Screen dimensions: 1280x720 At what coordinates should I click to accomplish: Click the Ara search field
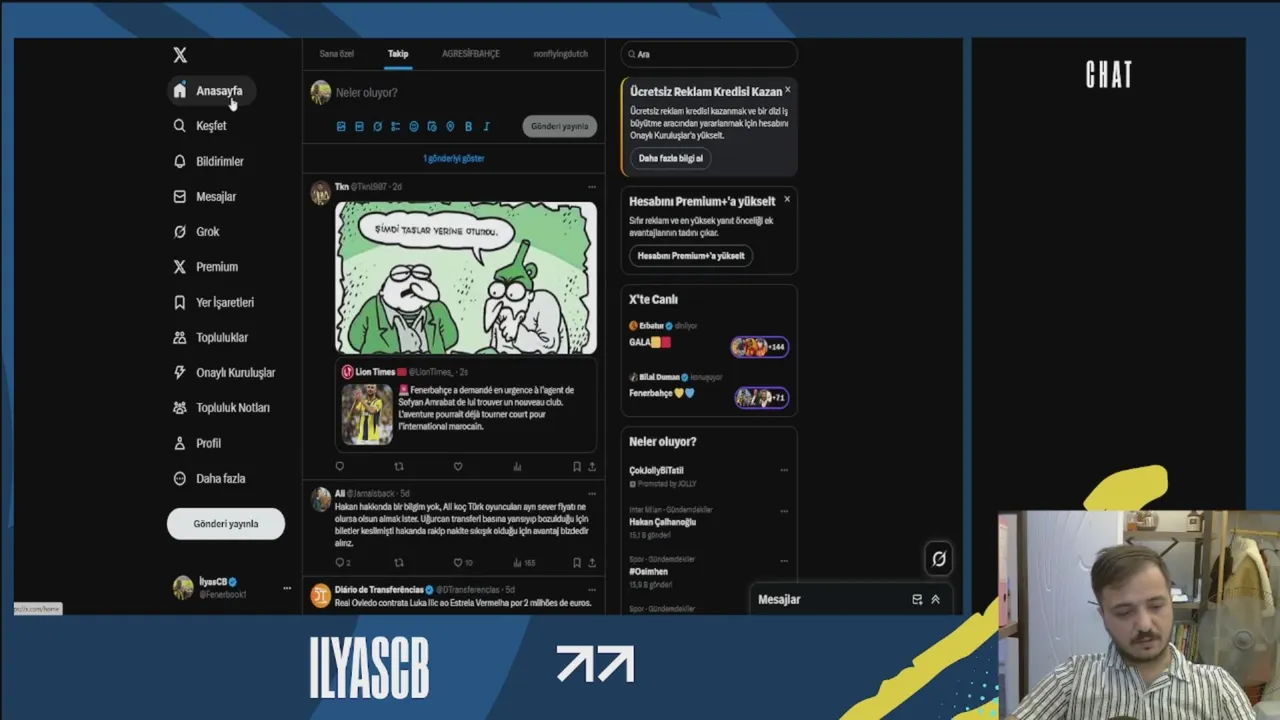click(x=709, y=54)
